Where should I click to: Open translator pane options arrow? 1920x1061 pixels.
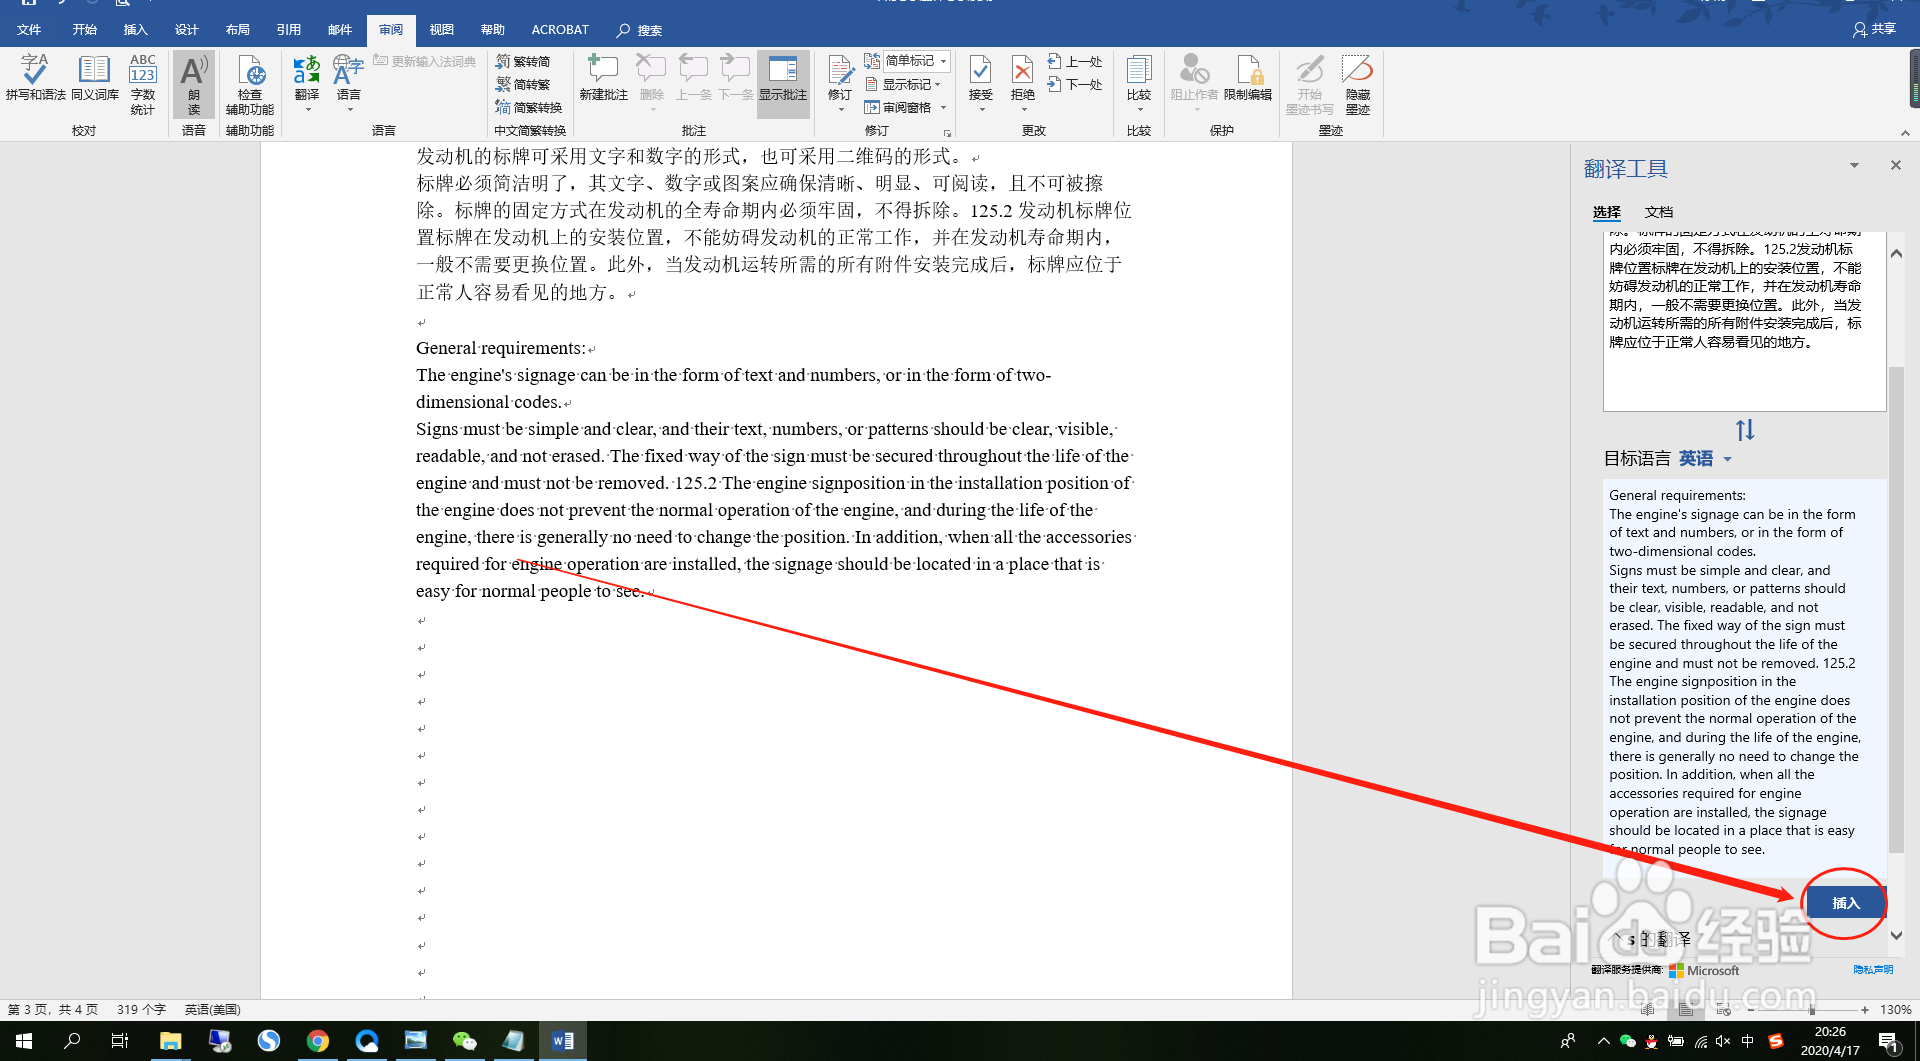click(x=1854, y=166)
